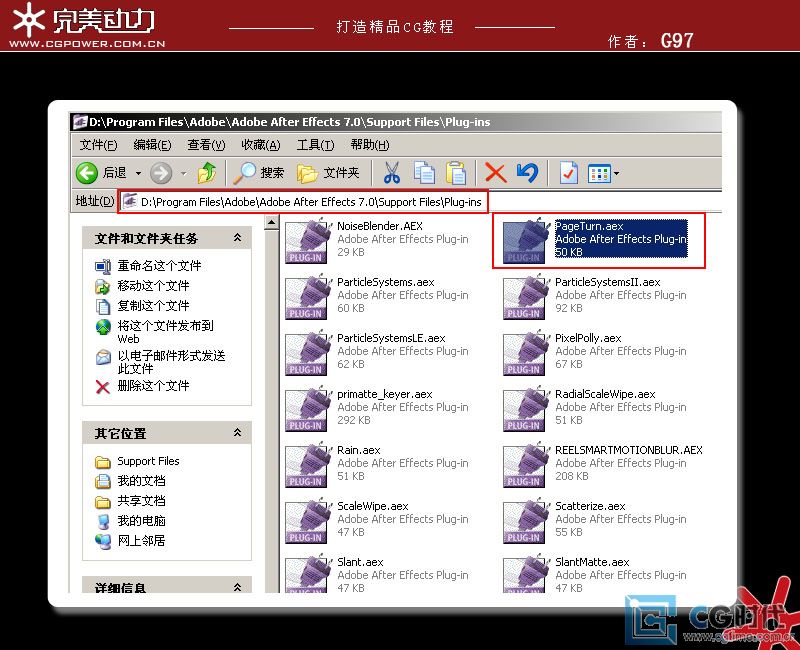Collapse the 详细信息 panel
Screen dimensions: 800x650
click(237, 587)
